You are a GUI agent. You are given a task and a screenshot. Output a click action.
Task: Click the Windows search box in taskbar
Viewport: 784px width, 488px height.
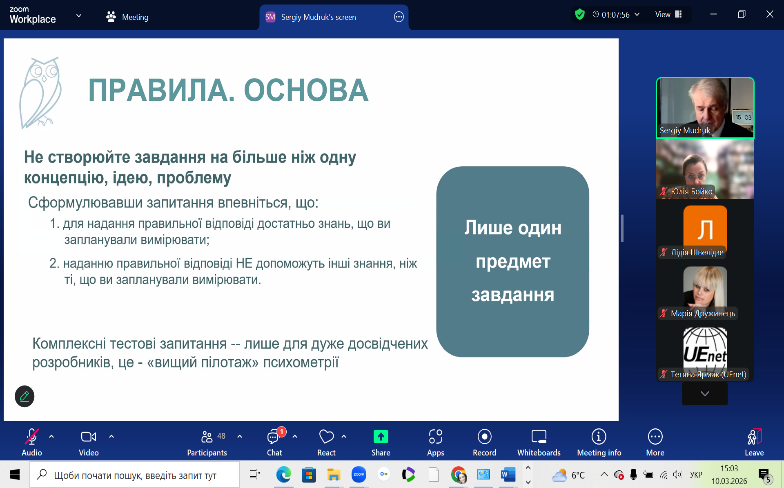(x=130, y=474)
